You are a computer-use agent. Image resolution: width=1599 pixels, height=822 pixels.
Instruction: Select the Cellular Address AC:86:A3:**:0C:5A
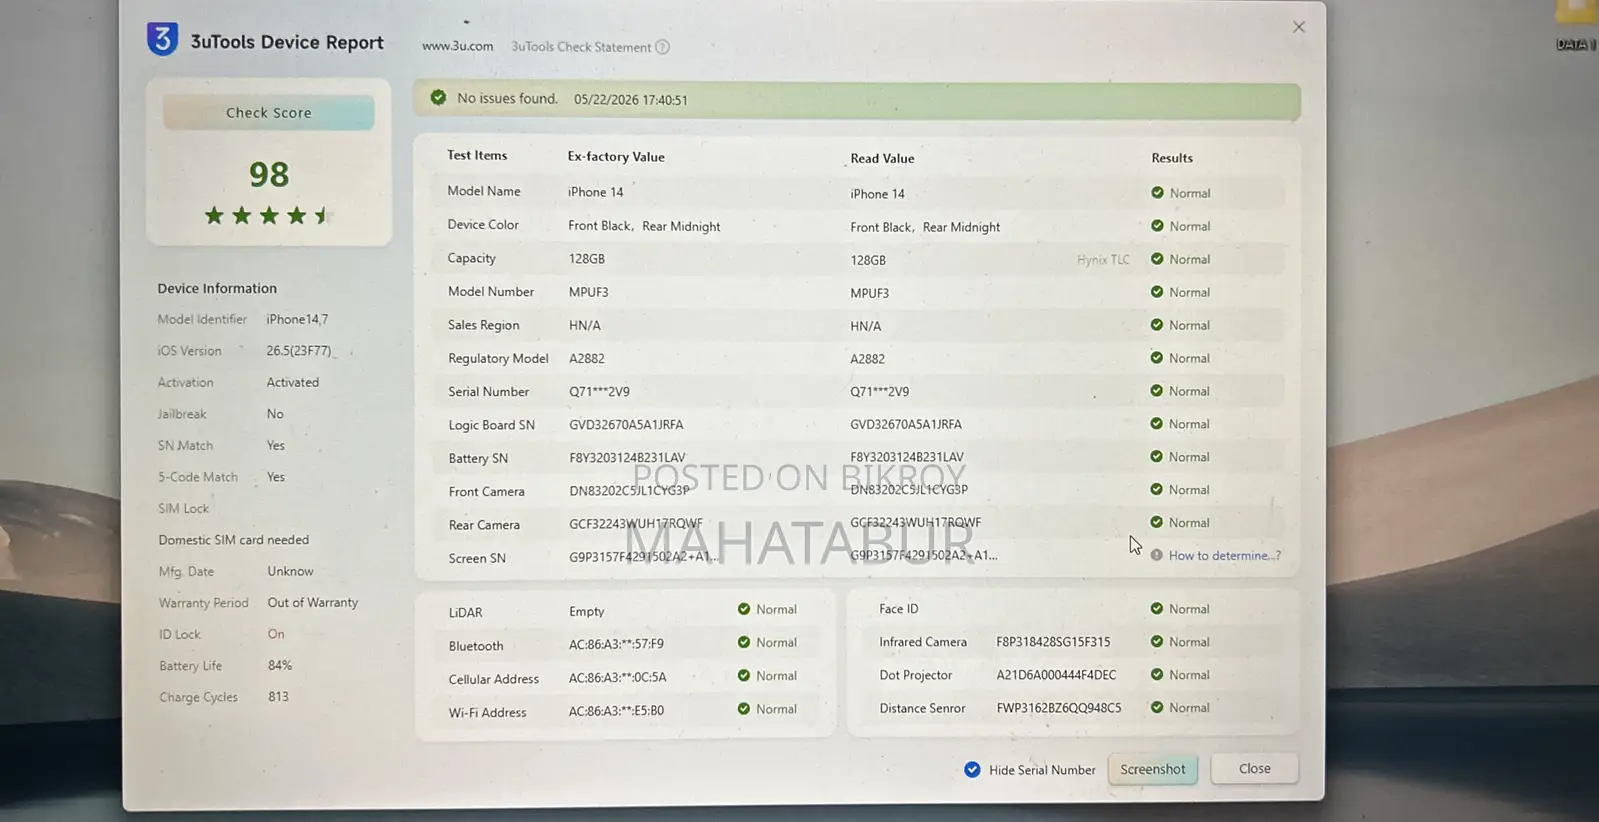(x=618, y=677)
